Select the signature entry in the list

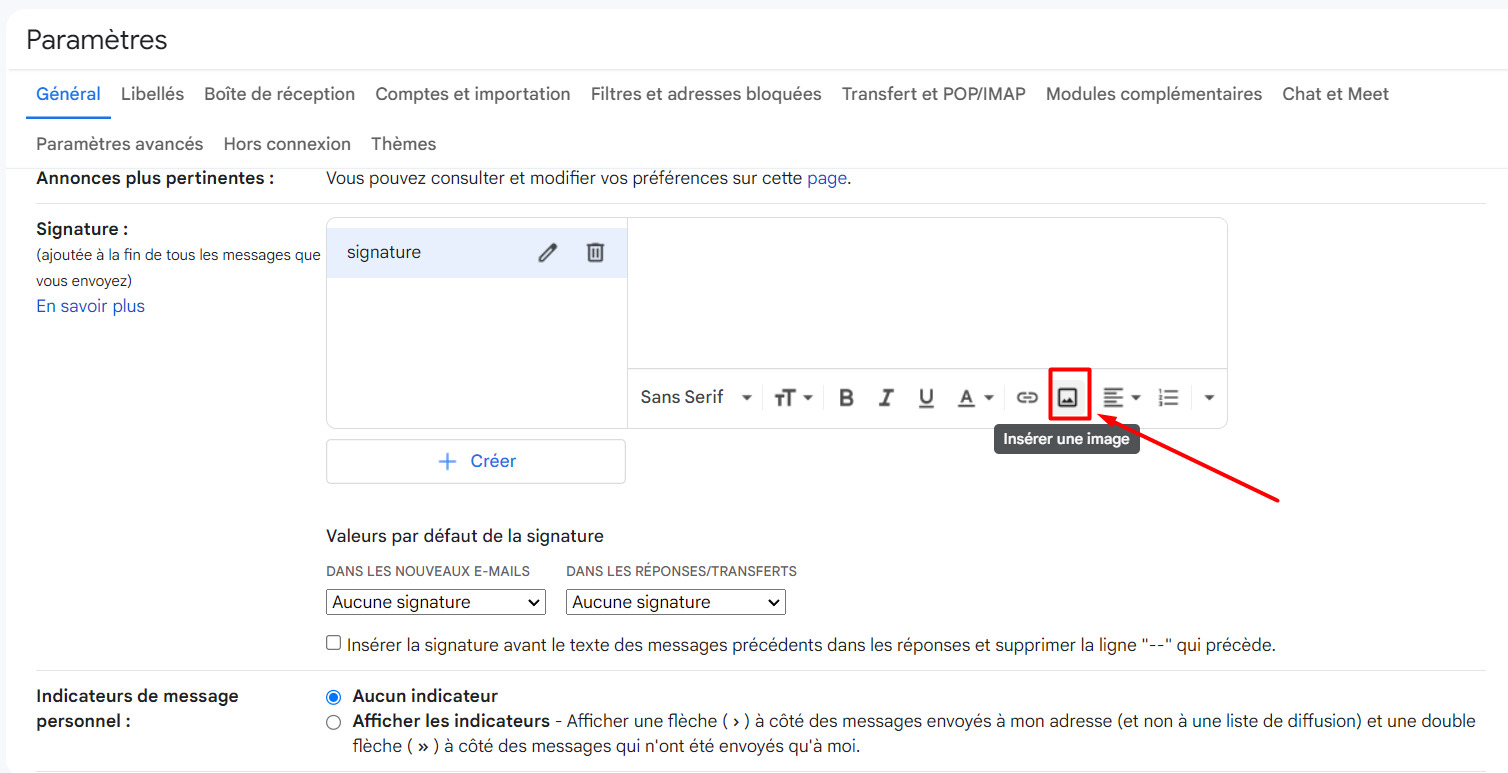477,253
